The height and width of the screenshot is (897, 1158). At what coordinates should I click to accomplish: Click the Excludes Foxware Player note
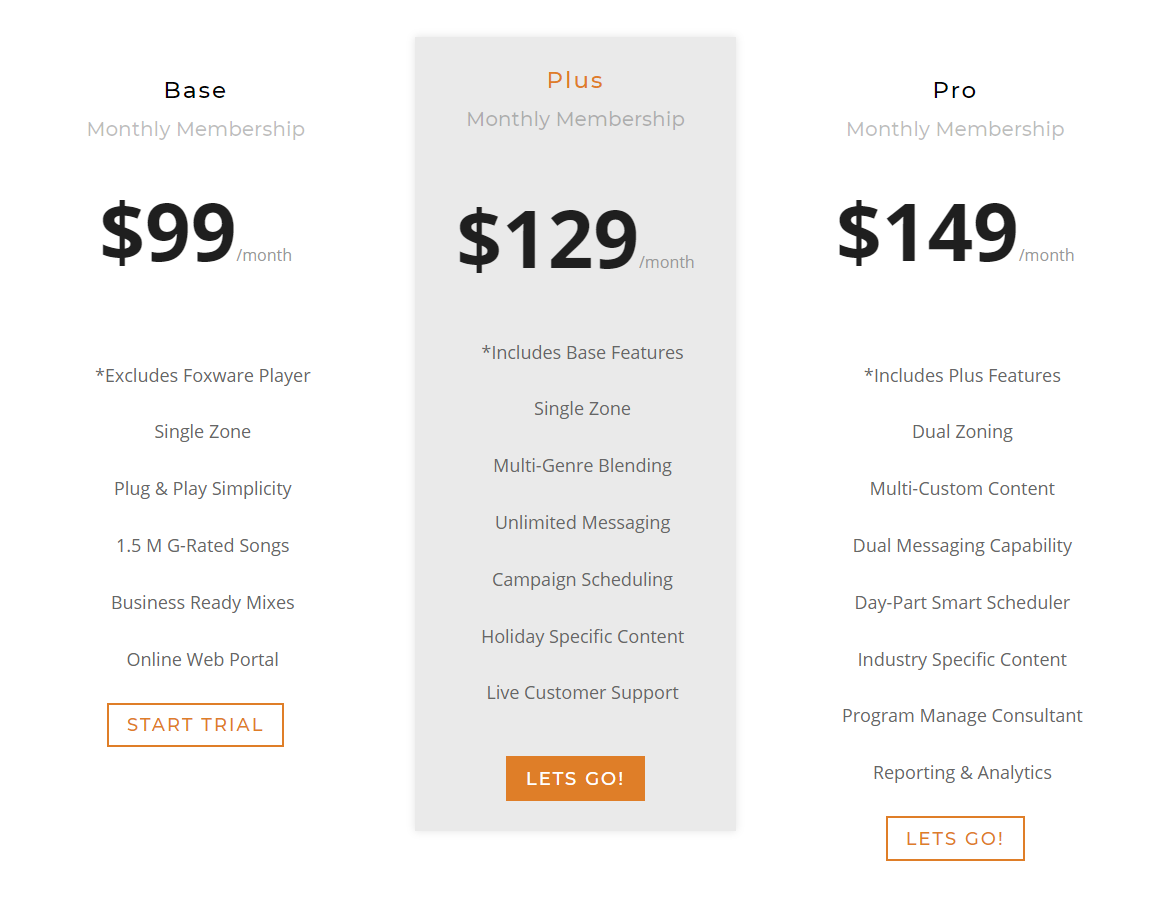(x=202, y=375)
